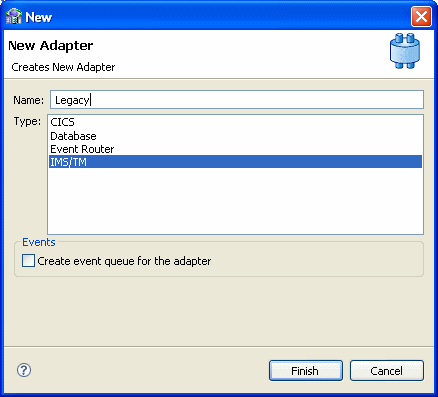Click the Name: label
The width and height of the screenshot is (438, 397).
(x=29, y=100)
